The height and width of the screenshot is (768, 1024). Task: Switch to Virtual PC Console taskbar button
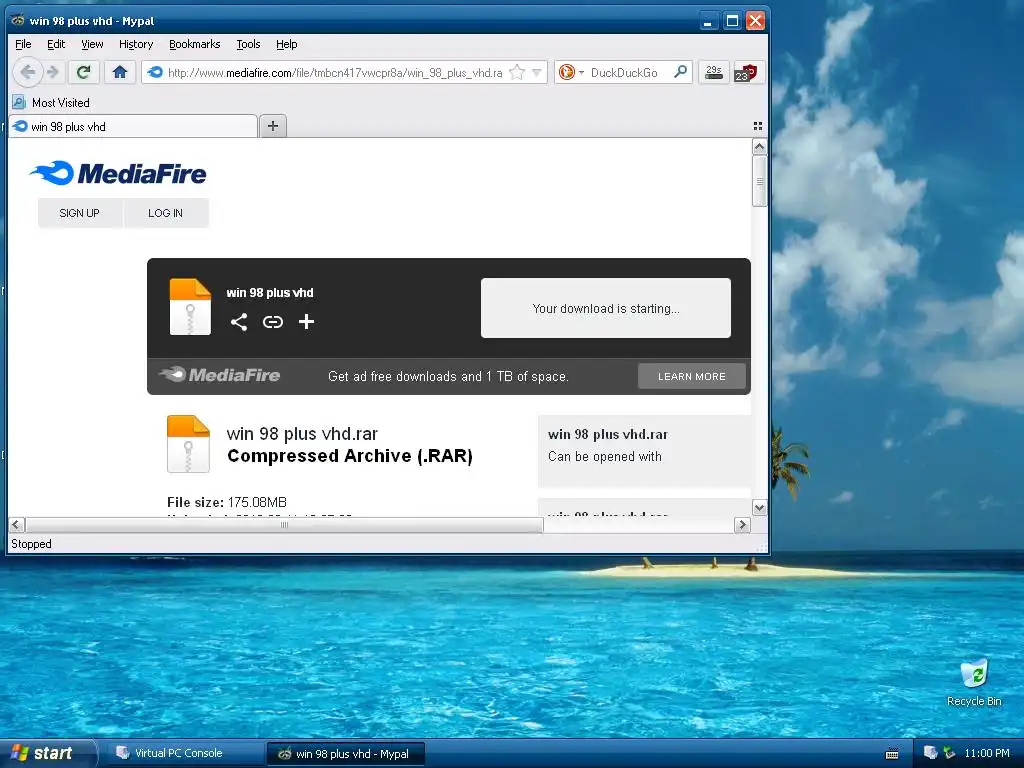pos(184,753)
